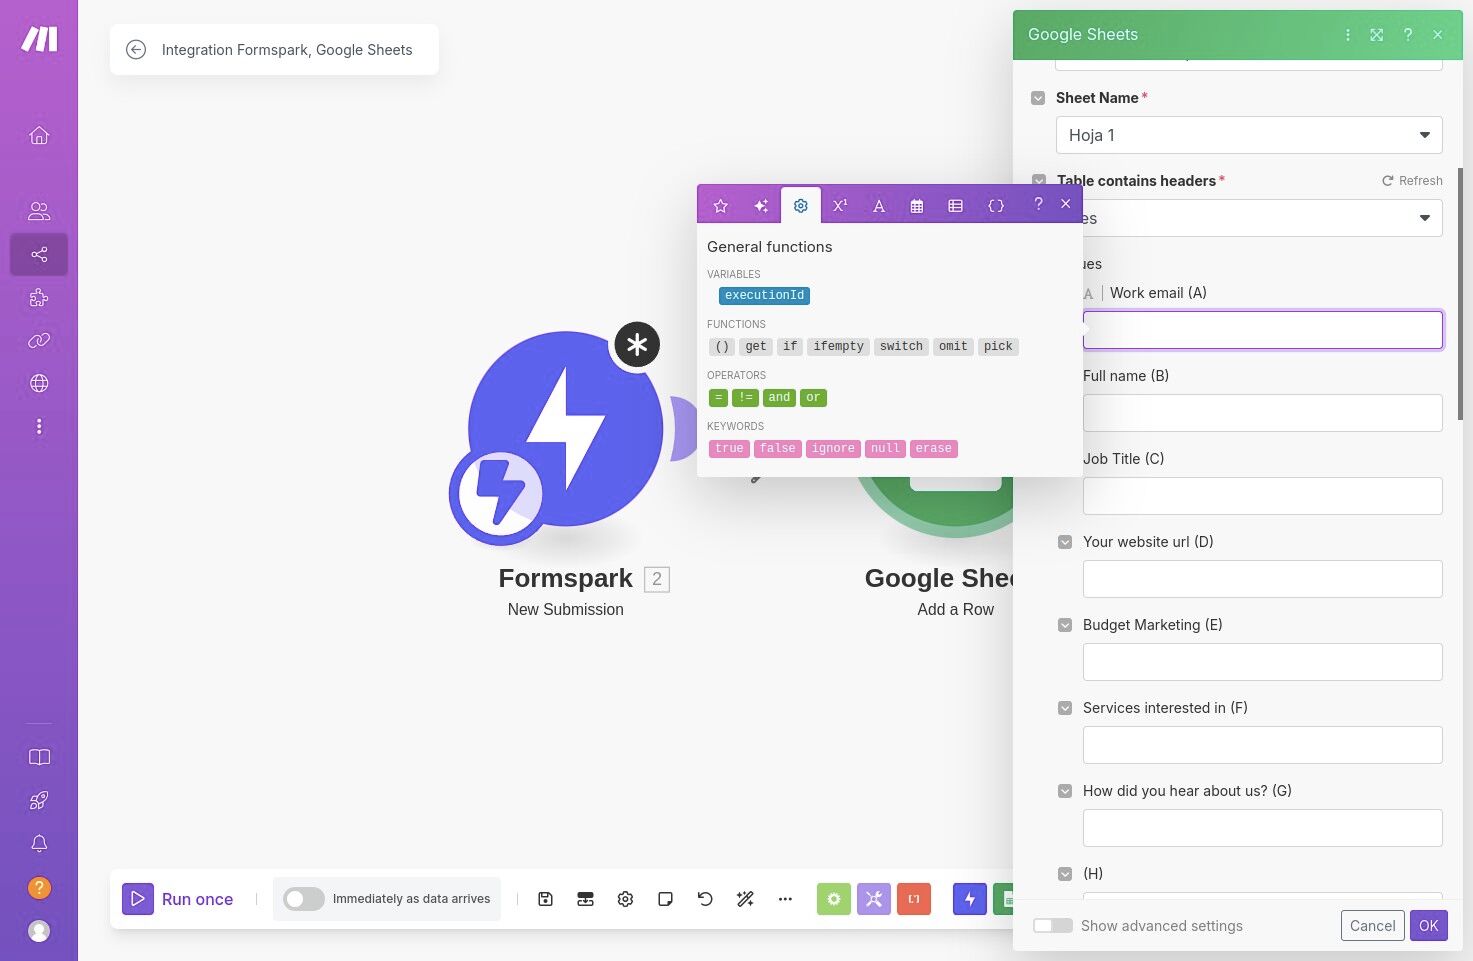The image size is (1473, 961).
Task: Open the user profile avatar
Action: point(39,931)
